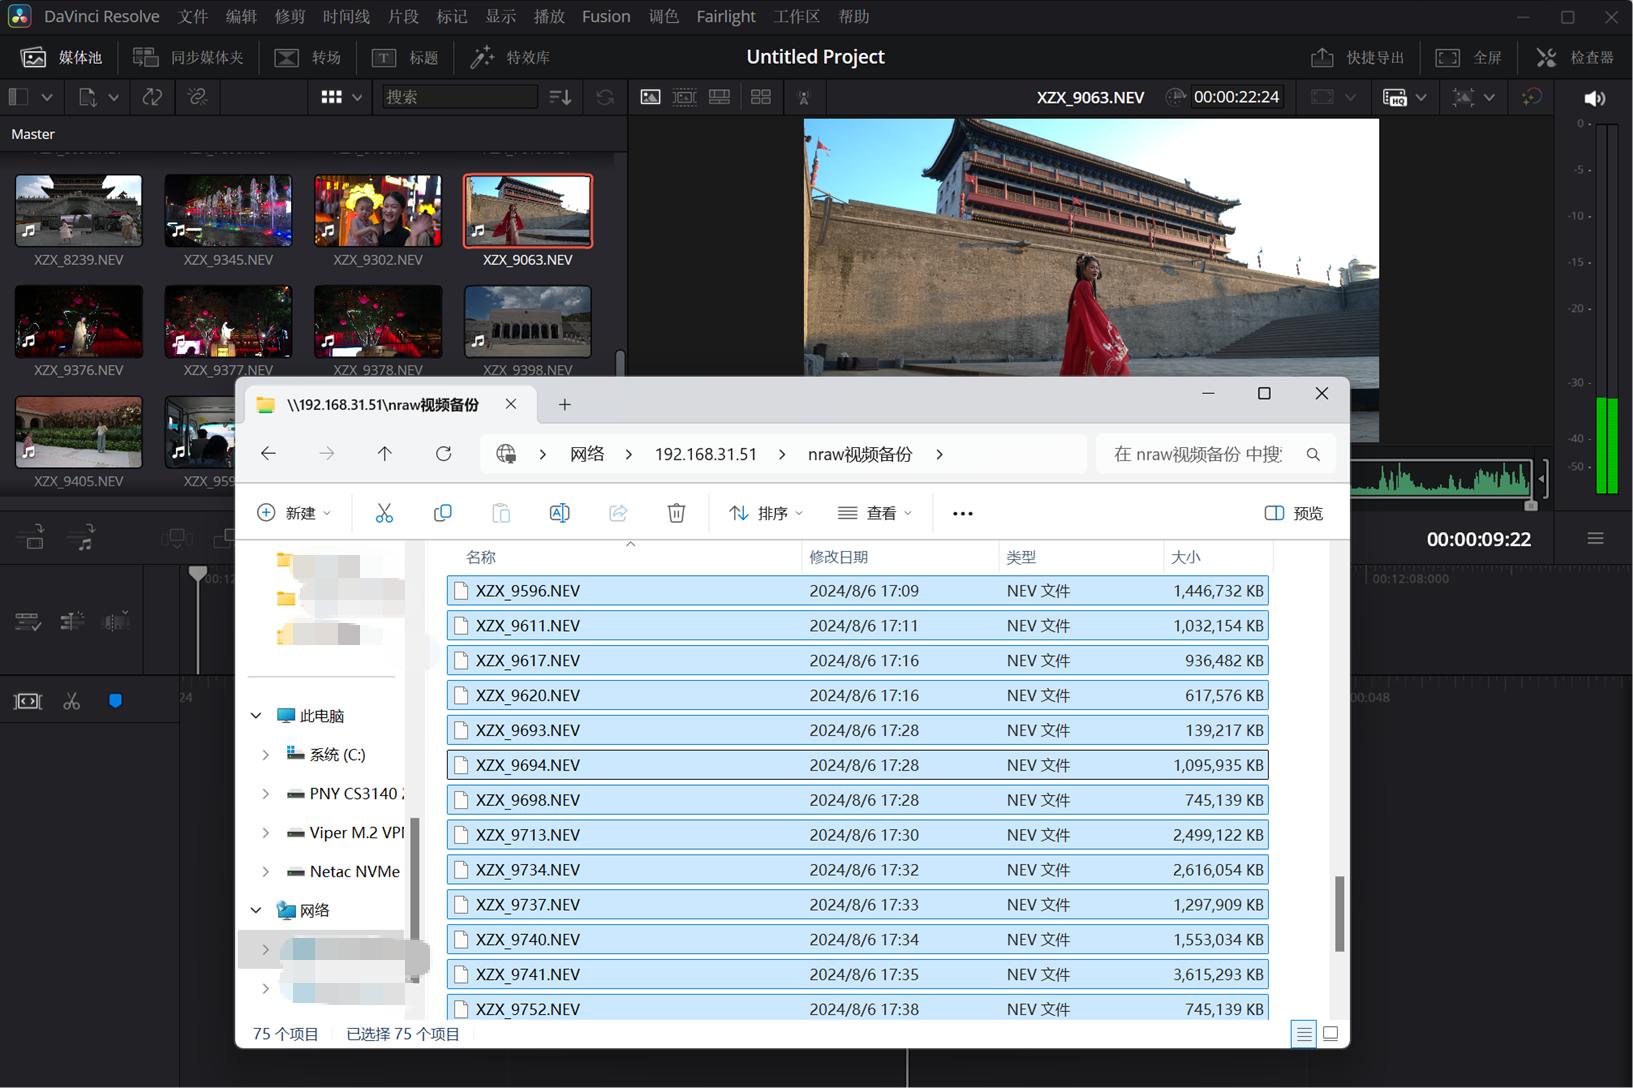Click the sync clips icon
Screen dimensions: 1633x1088
(152, 96)
